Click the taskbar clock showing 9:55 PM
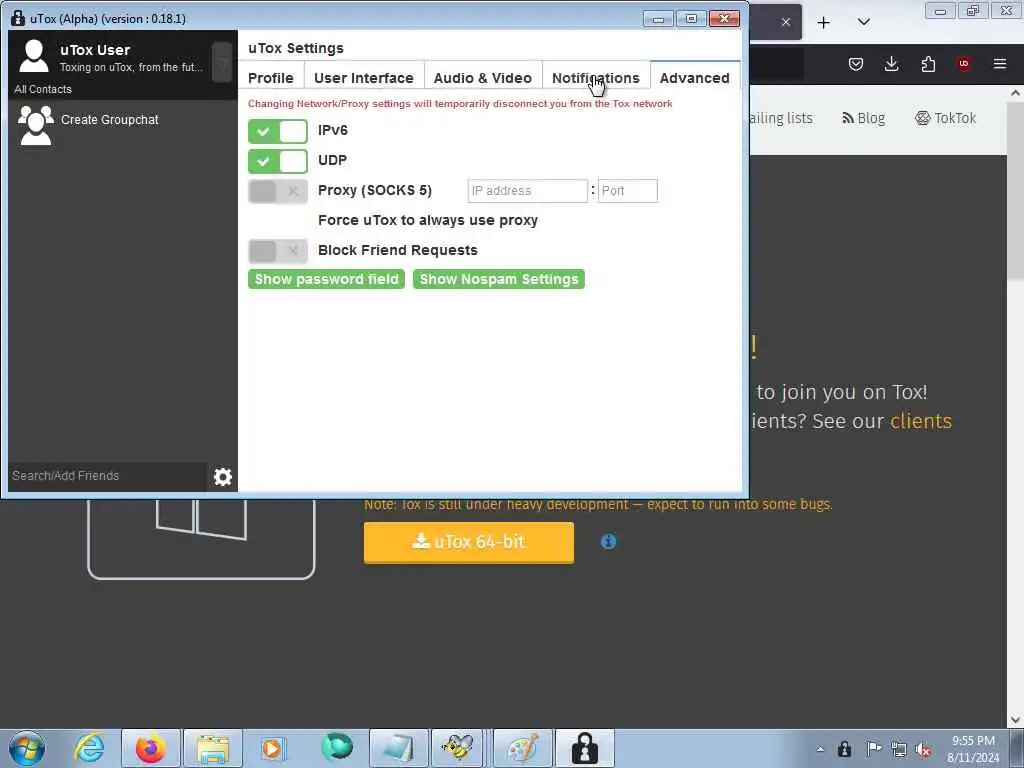1024x768 pixels. (x=973, y=749)
